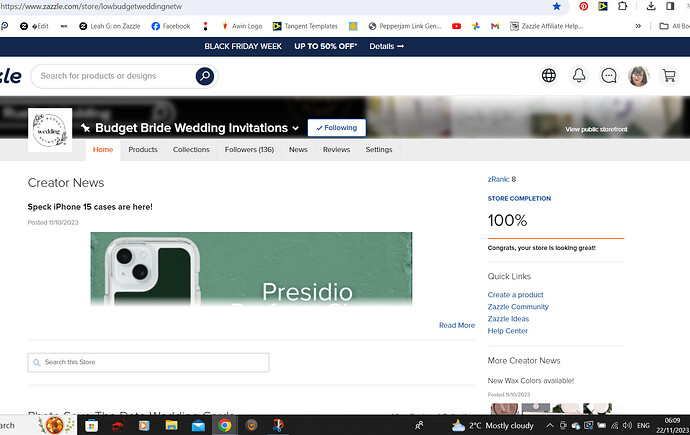Open the Chrome extensions puzzle icon
This screenshot has width=690, height=435.
point(622,6)
